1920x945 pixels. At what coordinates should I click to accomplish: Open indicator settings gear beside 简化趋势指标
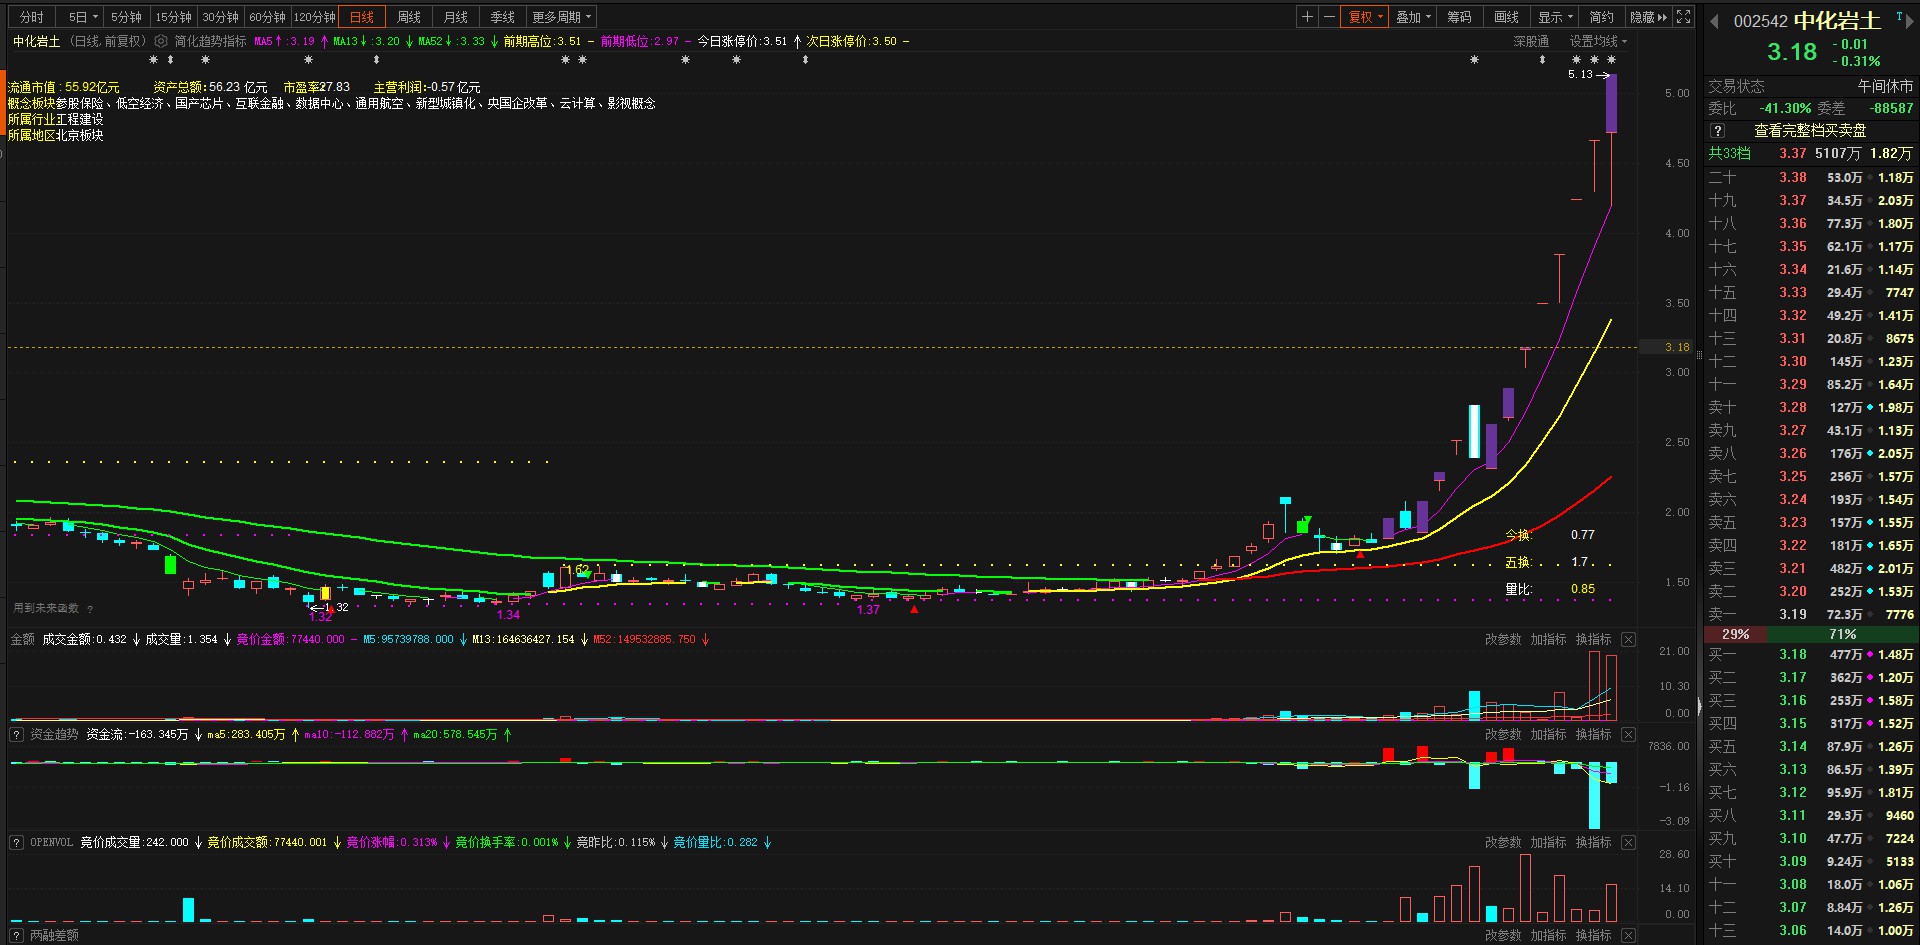[161, 42]
